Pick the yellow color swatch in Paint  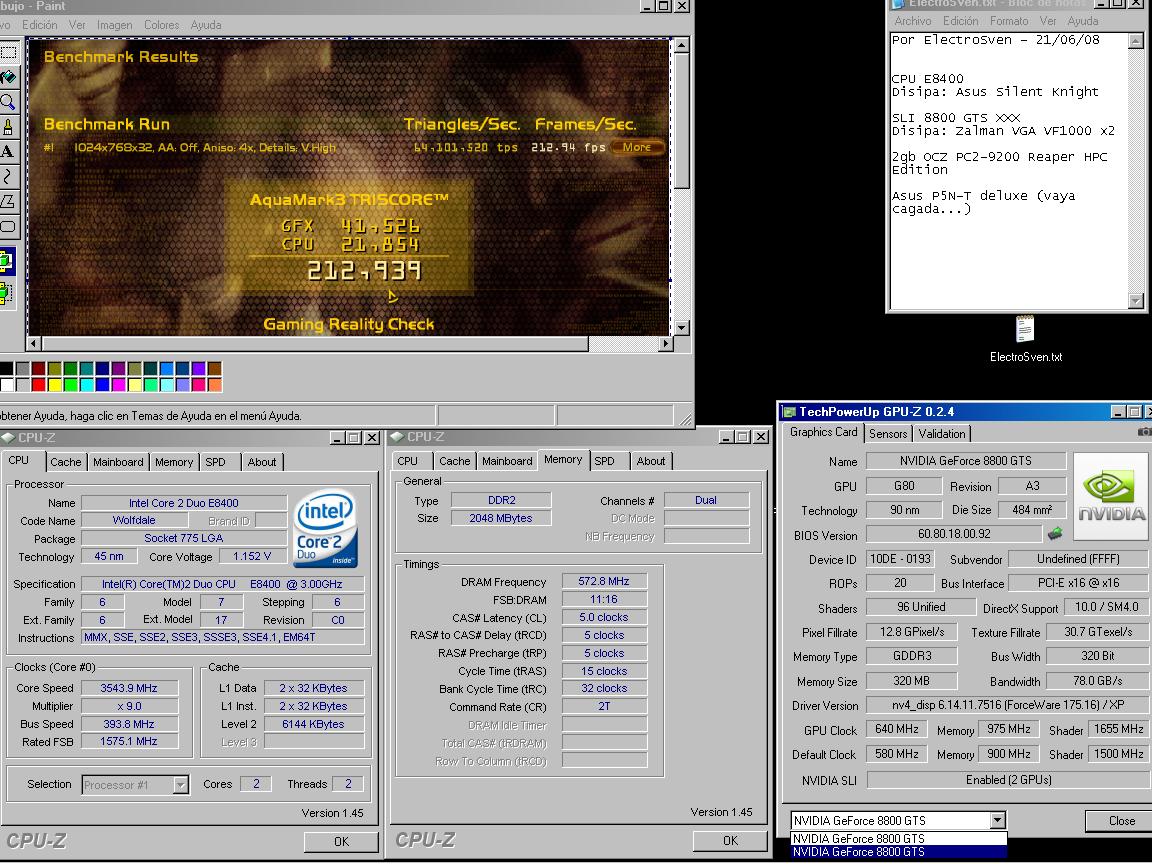click(x=54, y=384)
